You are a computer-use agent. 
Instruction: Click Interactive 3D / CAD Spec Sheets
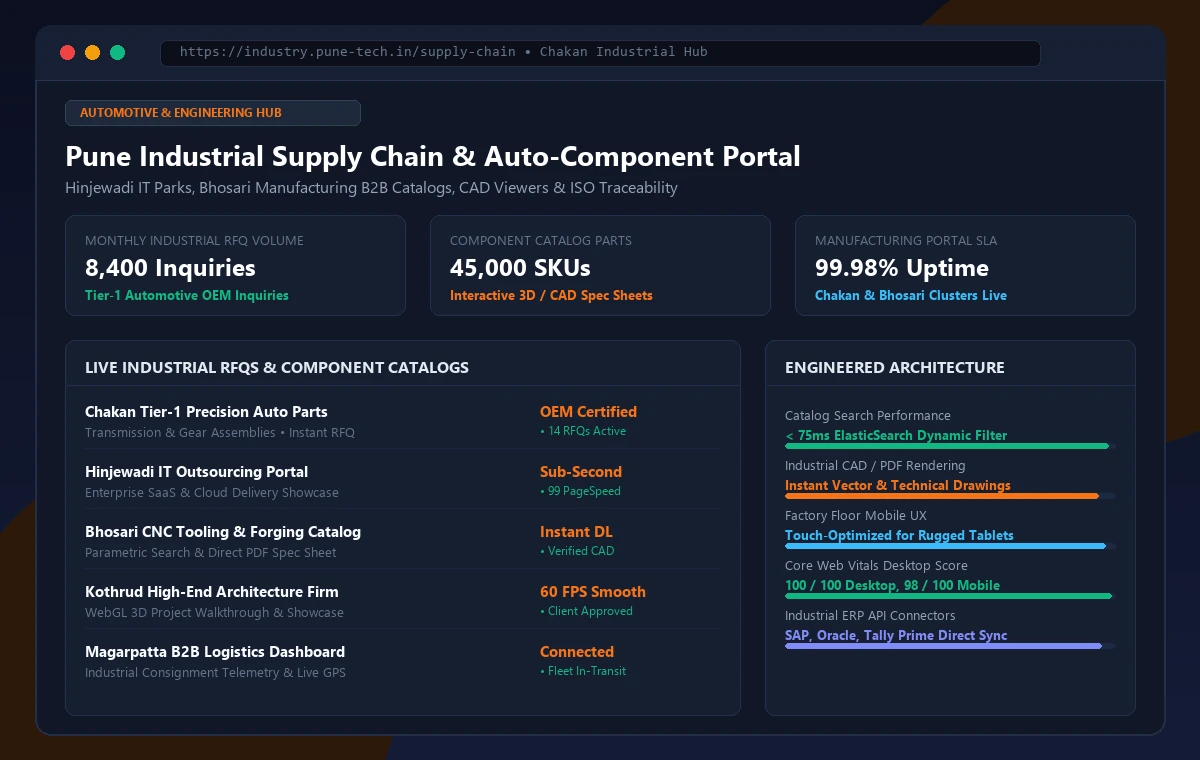pyautogui.click(x=551, y=296)
